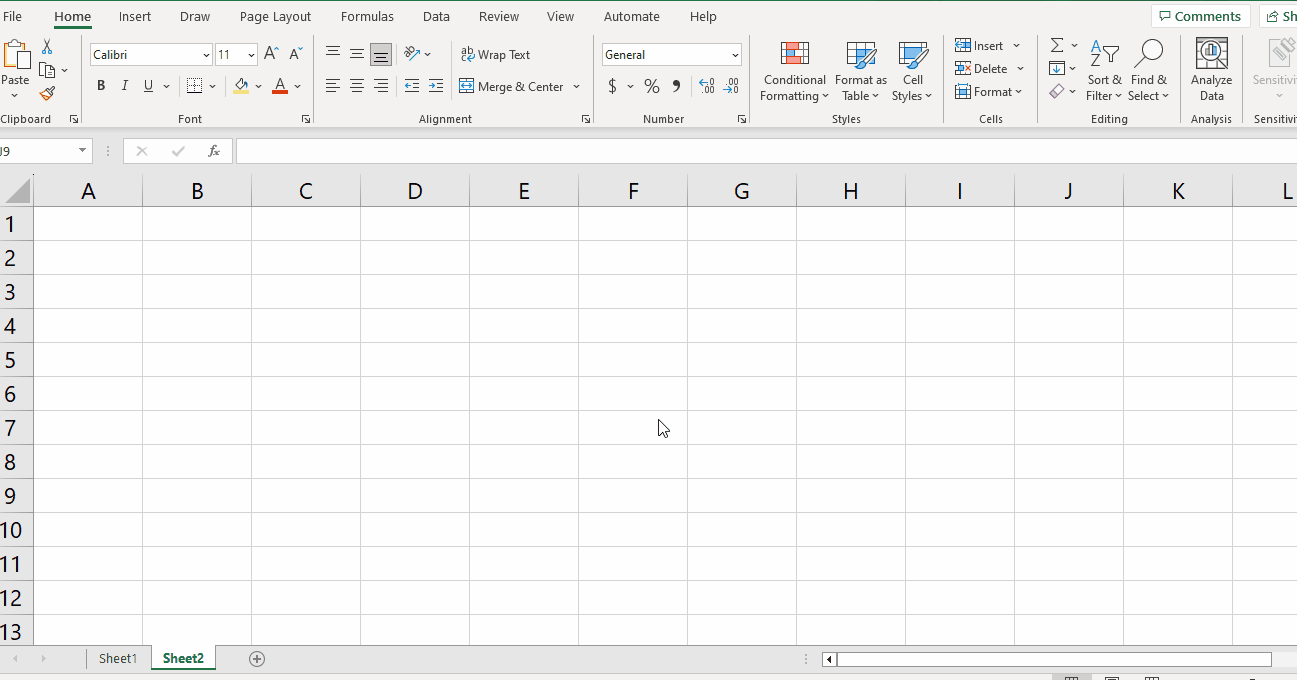Apply bold formatting
This screenshot has height=680, width=1297.
point(100,86)
